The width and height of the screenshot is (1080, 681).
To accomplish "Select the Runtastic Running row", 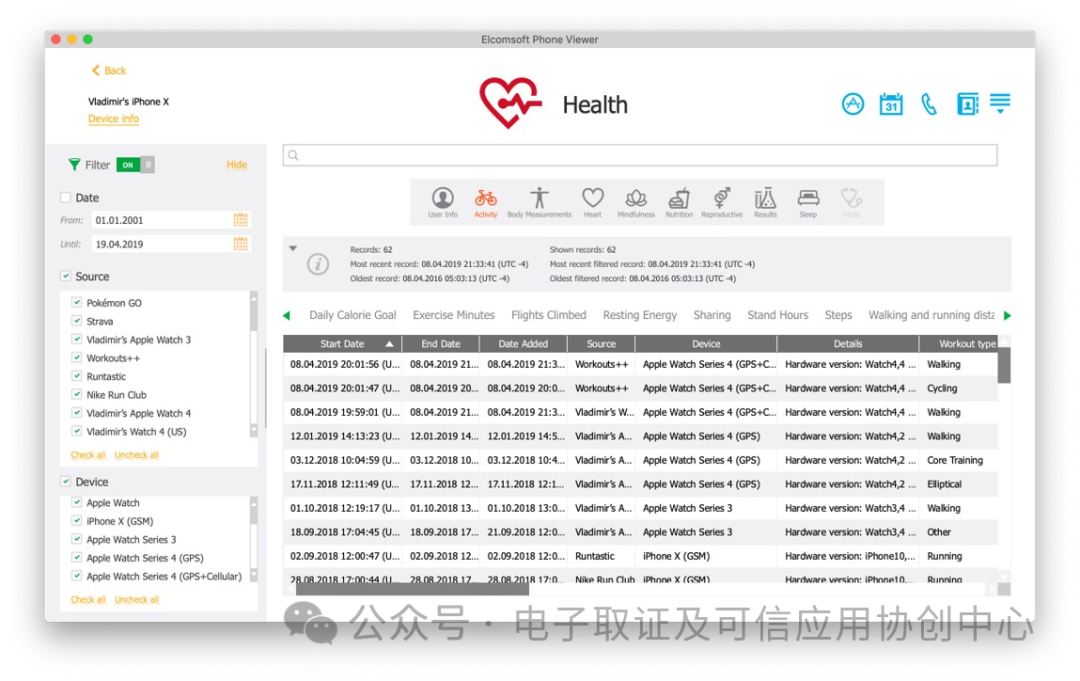I will (x=640, y=556).
